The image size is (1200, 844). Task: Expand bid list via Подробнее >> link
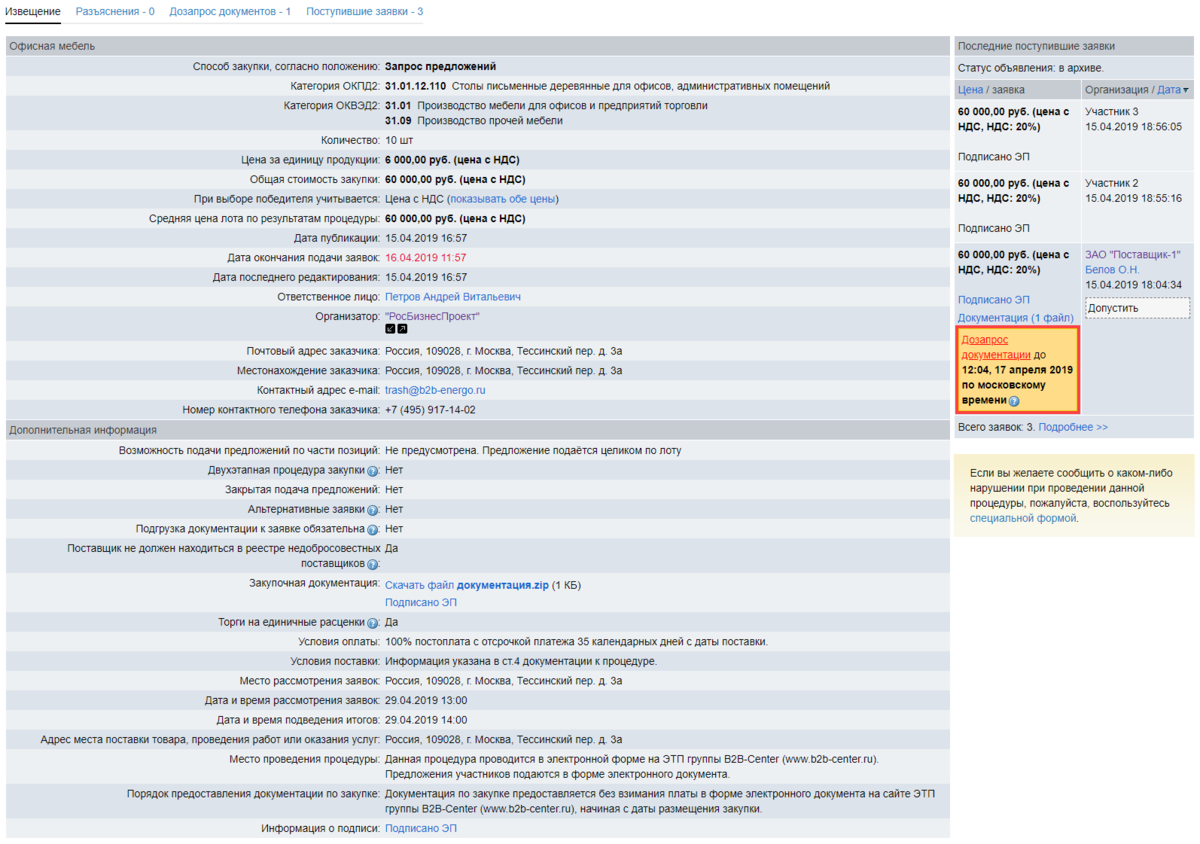[1073, 427]
